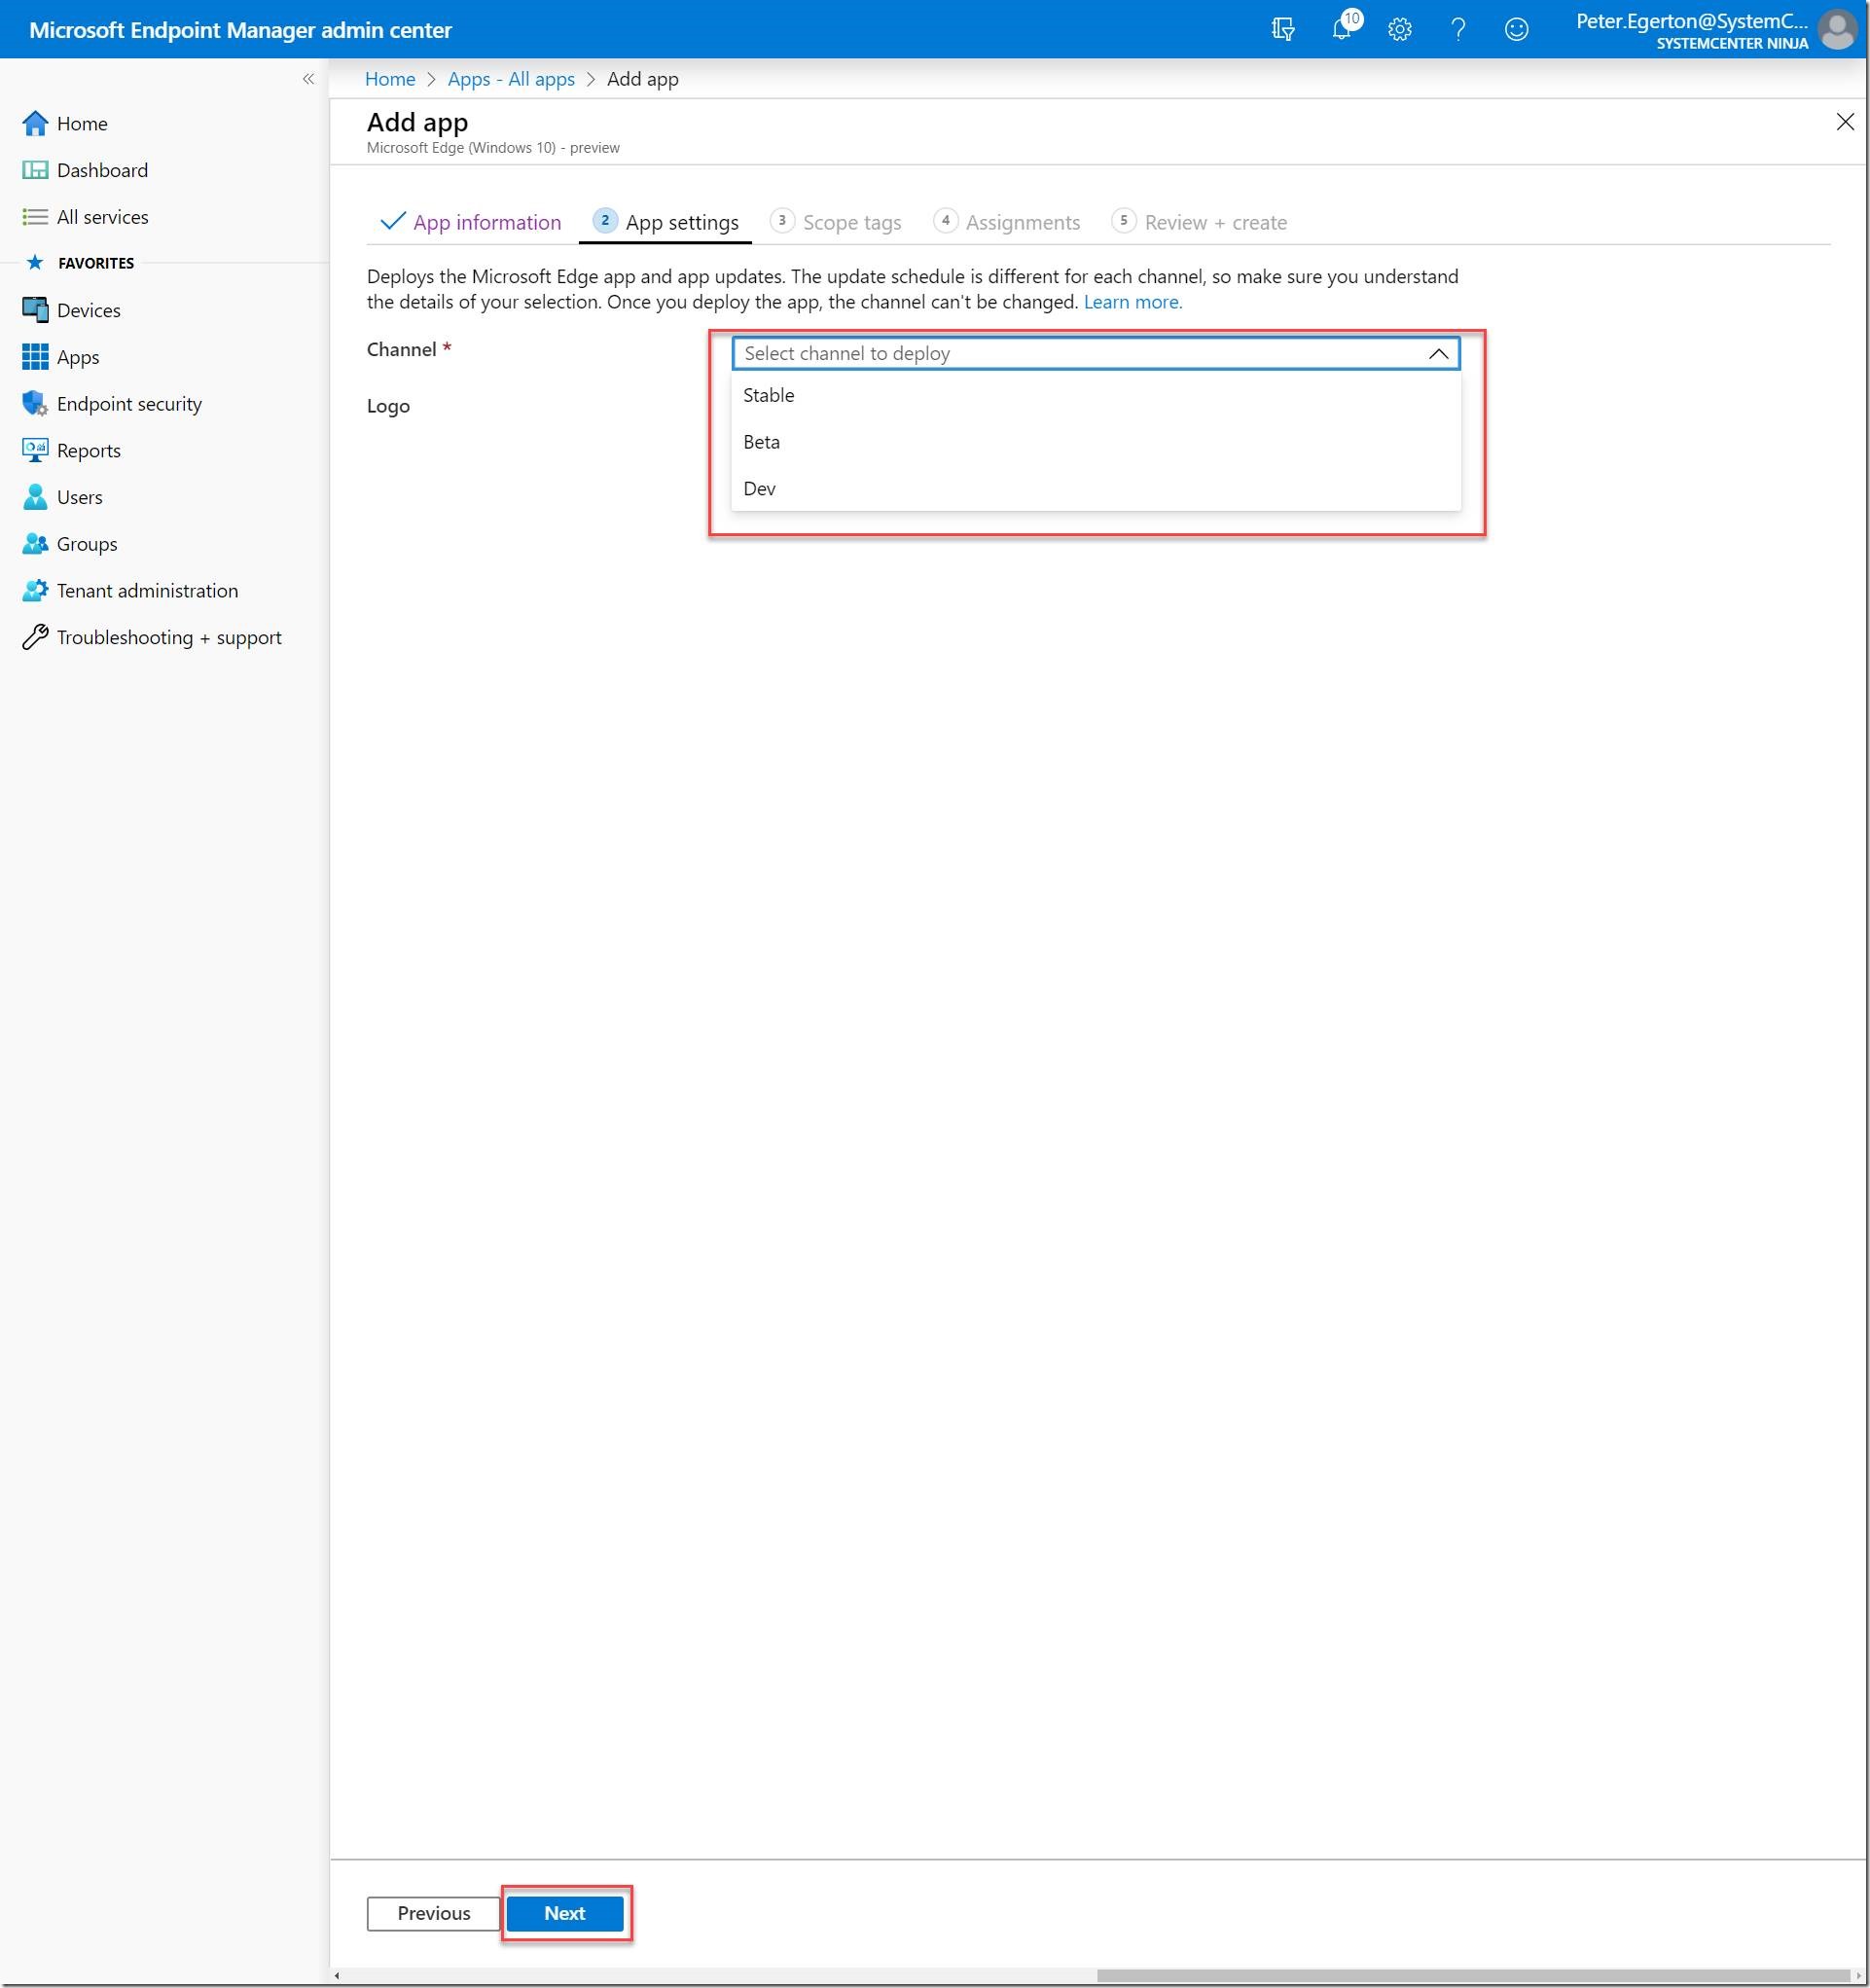
Task: Go to the Scope tags step
Action: click(851, 222)
